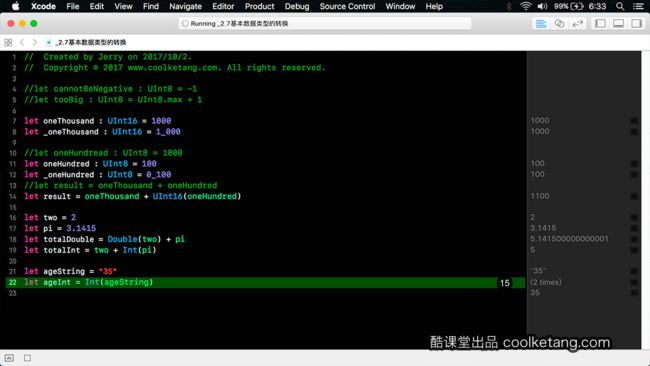This screenshot has height=366, width=650.
Task: Toggle the debug area button at bottom left
Action: 9,358
